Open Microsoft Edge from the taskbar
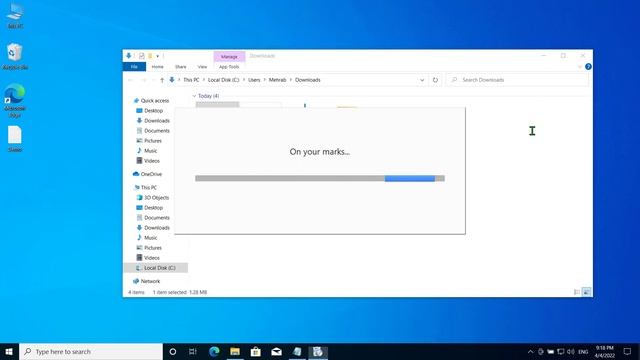This screenshot has height=360, width=640. pos(214,351)
